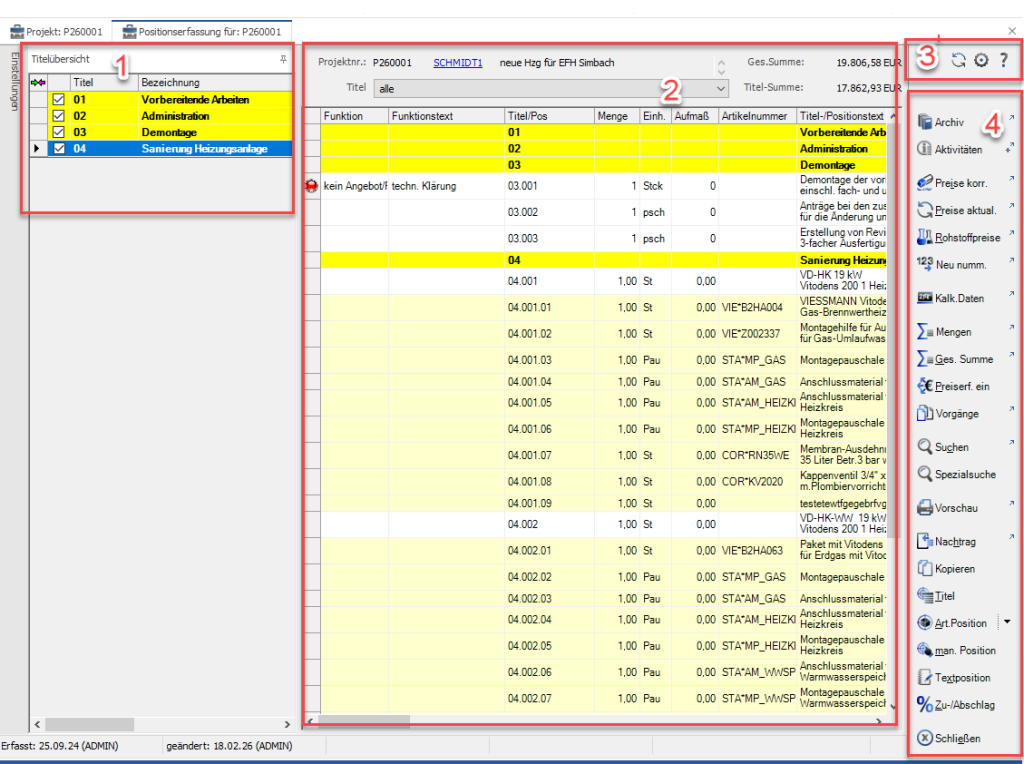Screen dimensions: 1024x764
Task: Click the refresh icon at top right
Action: [958, 60]
